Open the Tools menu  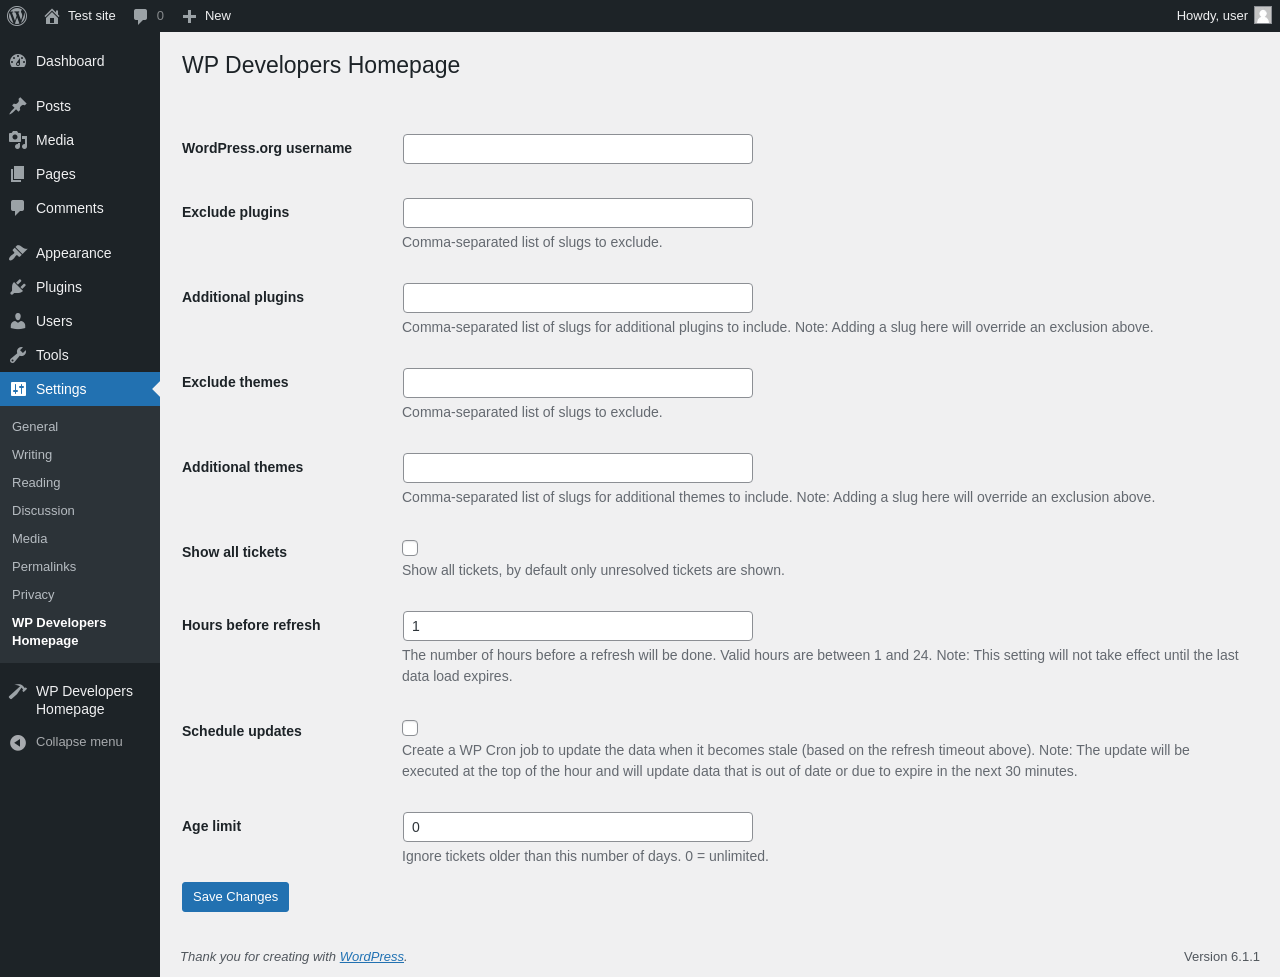(x=80, y=355)
